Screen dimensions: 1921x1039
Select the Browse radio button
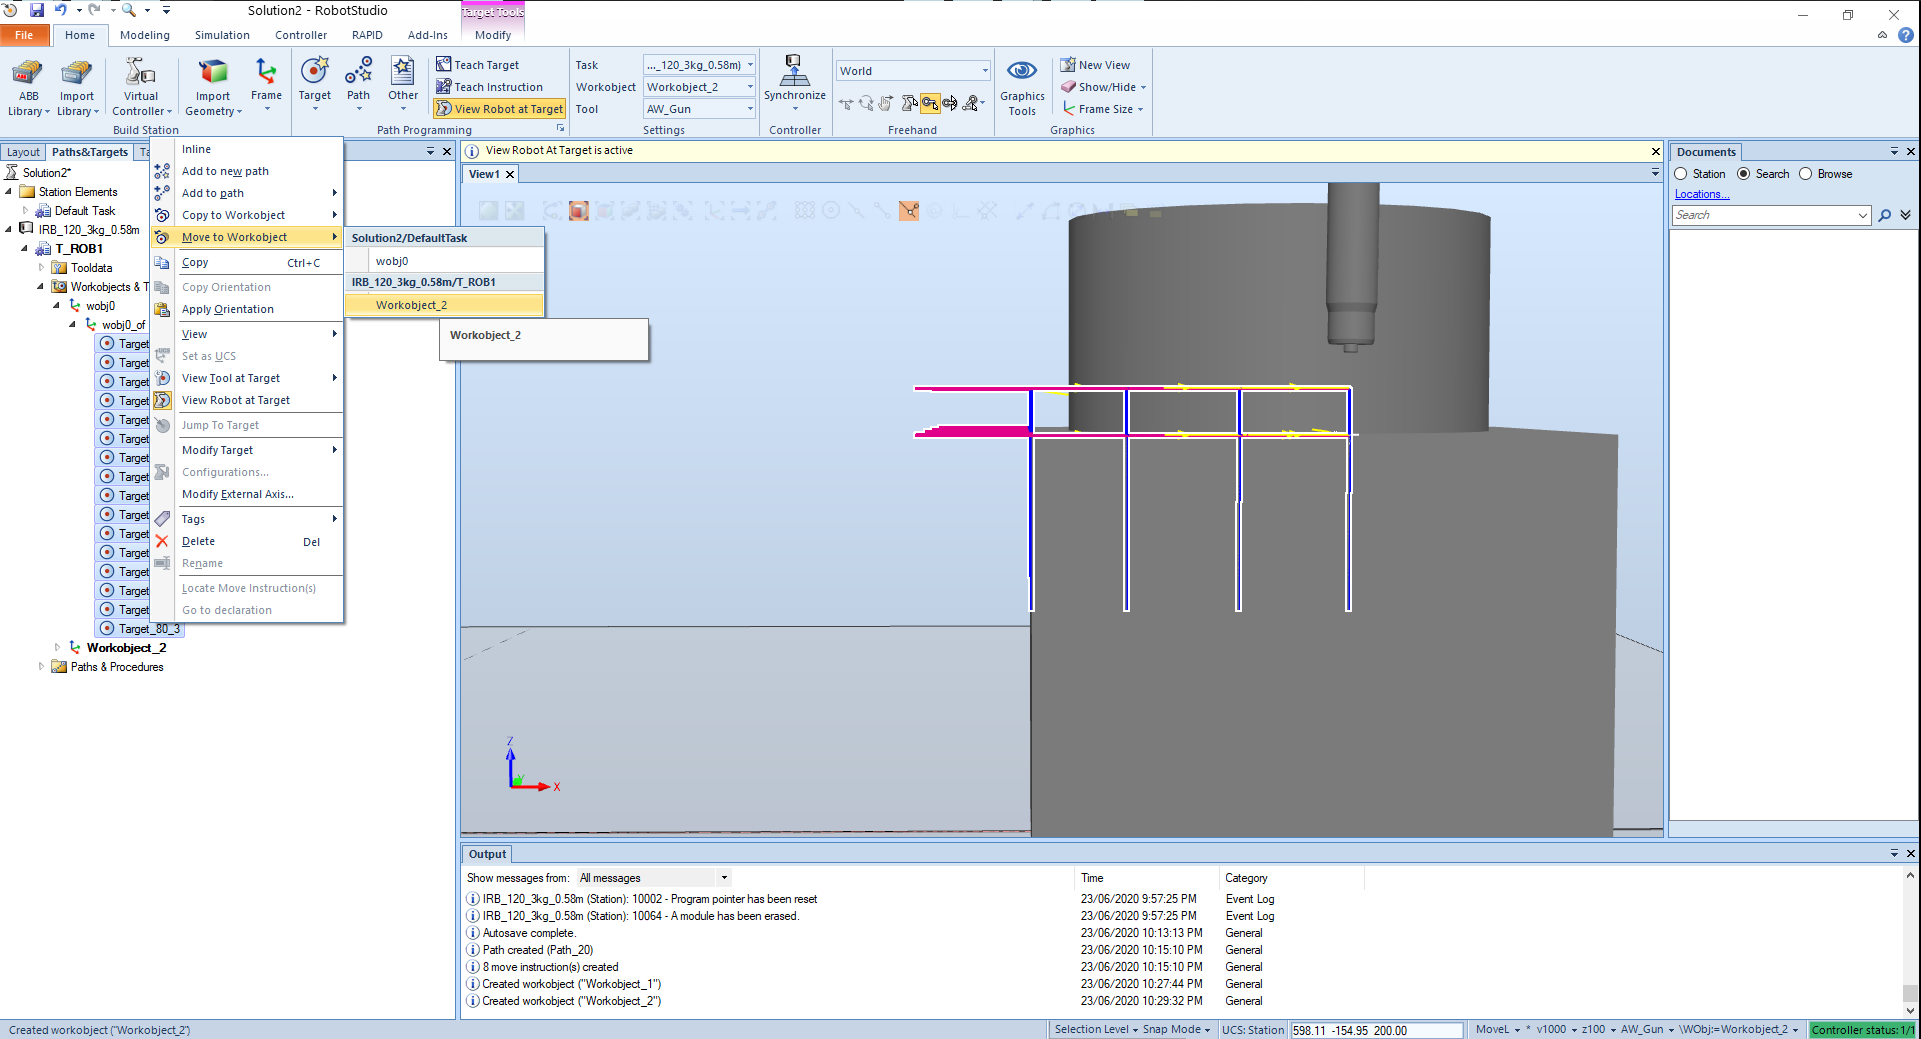pos(1806,174)
